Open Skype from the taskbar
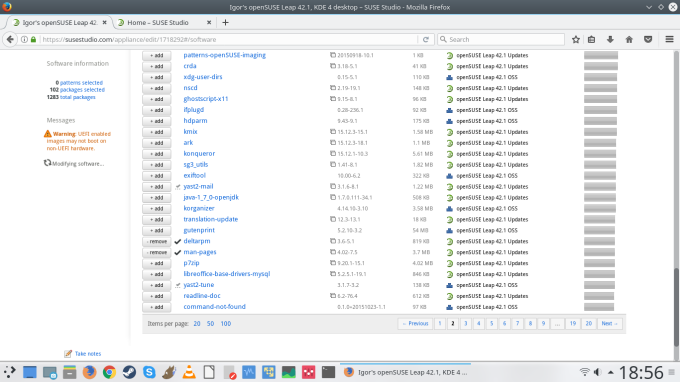 click(149, 372)
